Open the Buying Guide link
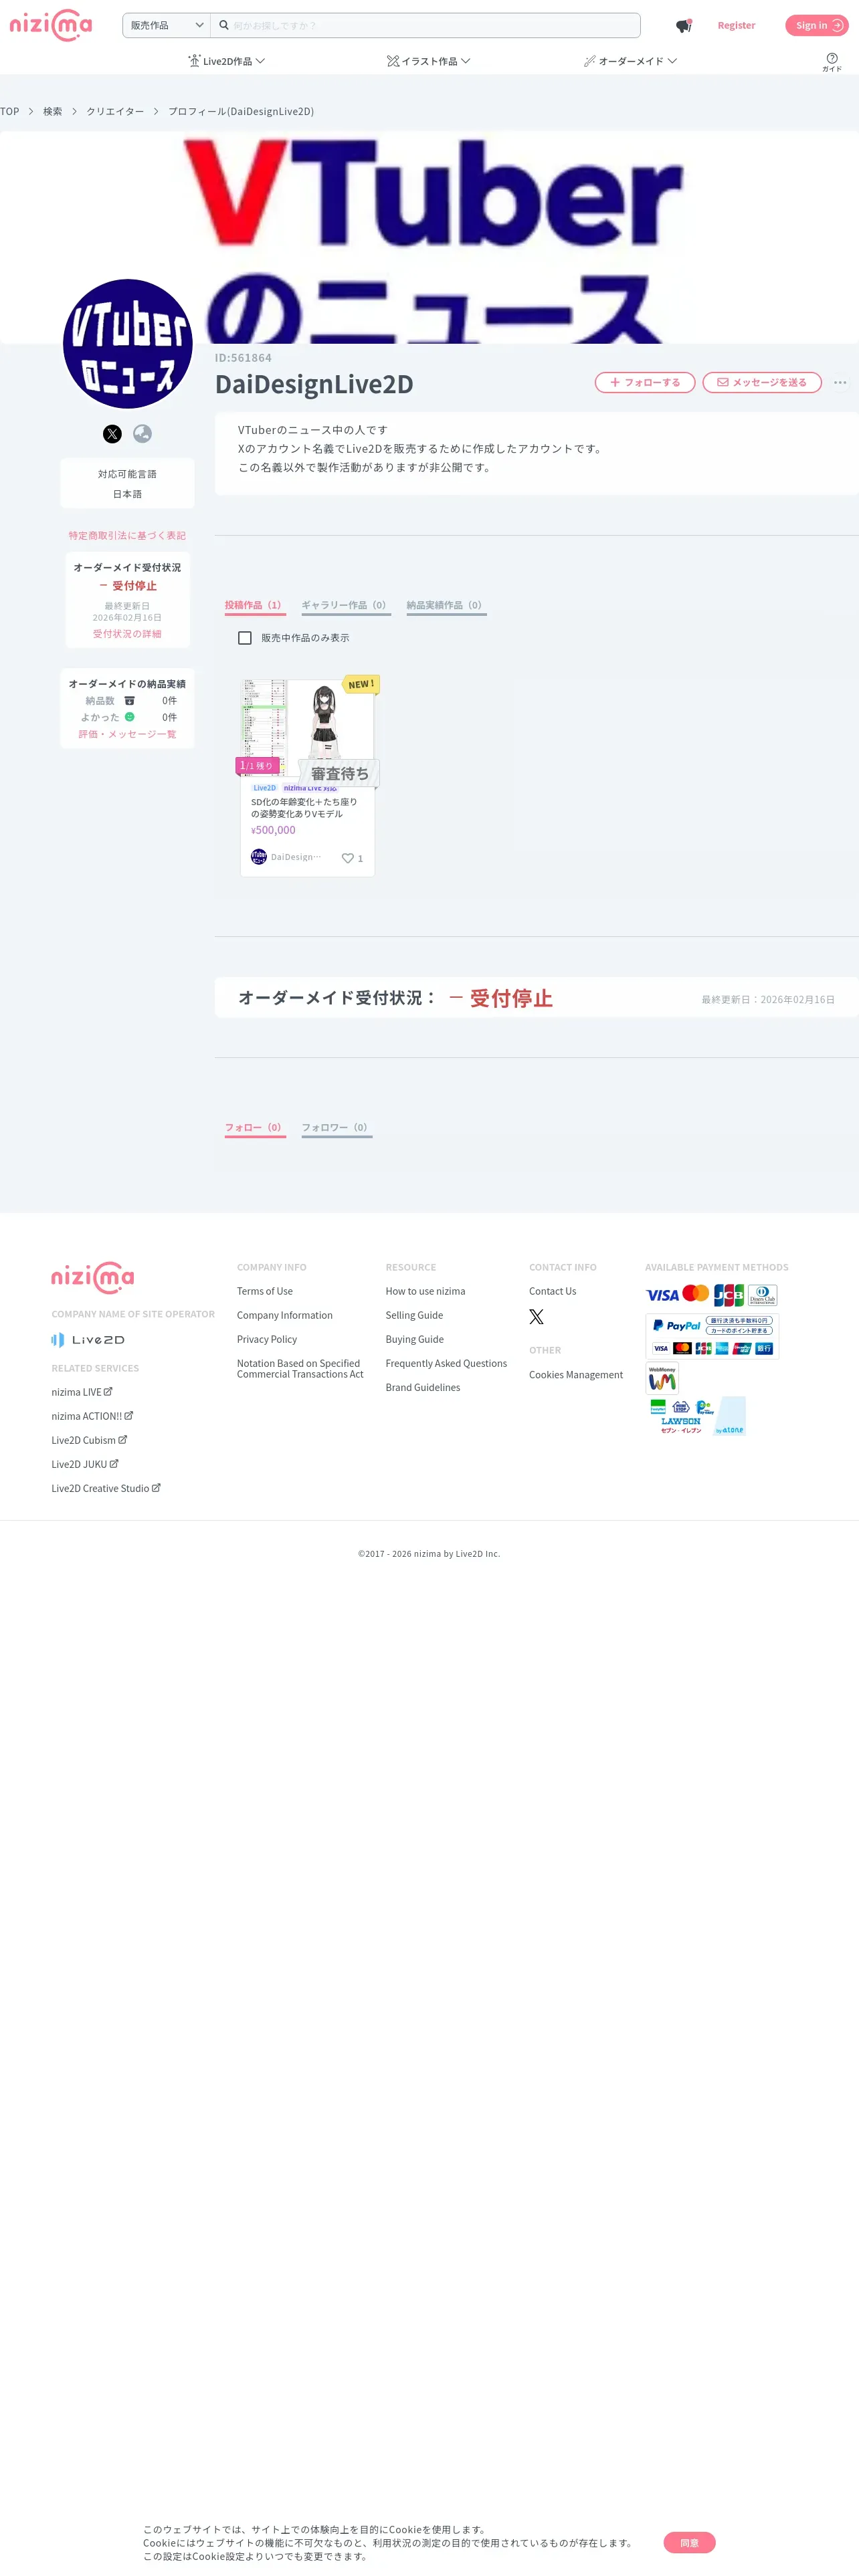Image resolution: width=859 pixels, height=2576 pixels. point(415,1340)
